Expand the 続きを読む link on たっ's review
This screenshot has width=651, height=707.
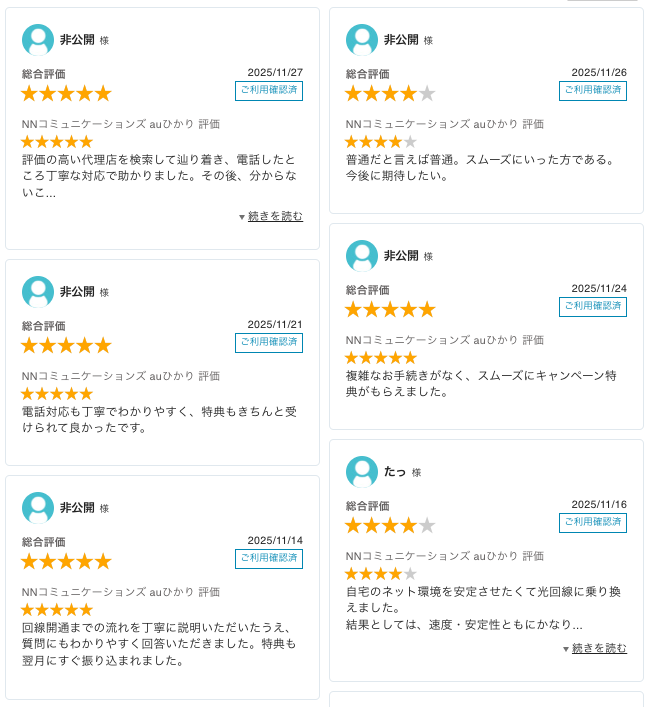click(x=599, y=648)
